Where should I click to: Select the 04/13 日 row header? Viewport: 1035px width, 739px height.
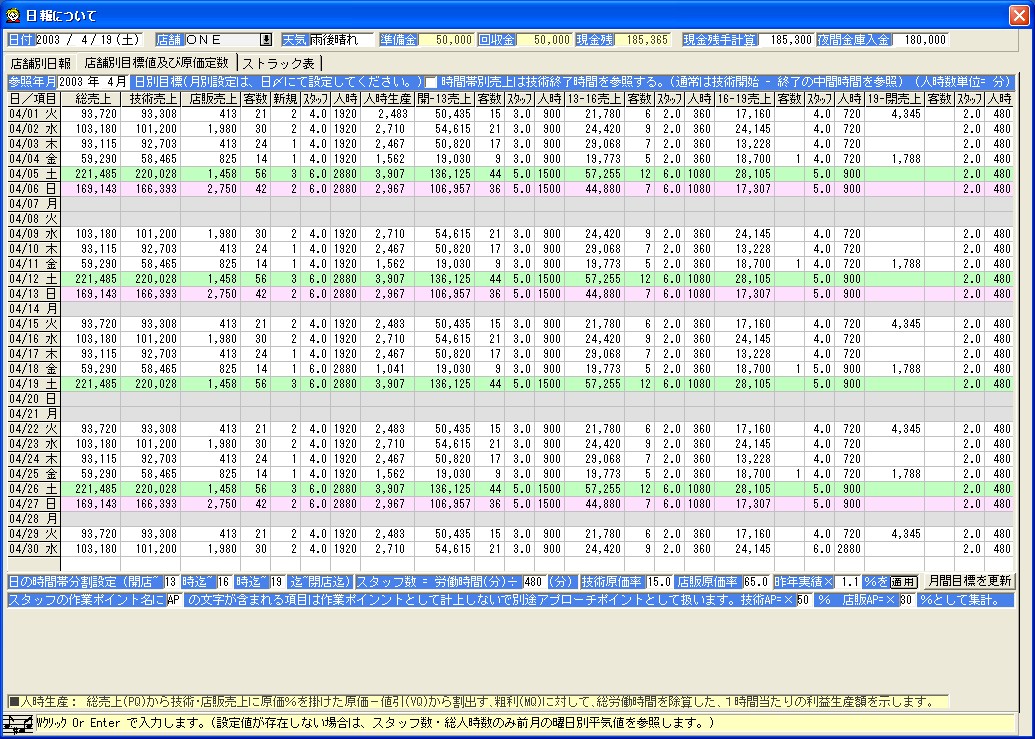(34, 294)
